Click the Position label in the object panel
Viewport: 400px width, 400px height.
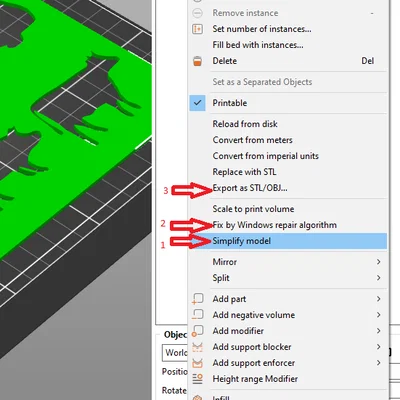tap(175, 372)
